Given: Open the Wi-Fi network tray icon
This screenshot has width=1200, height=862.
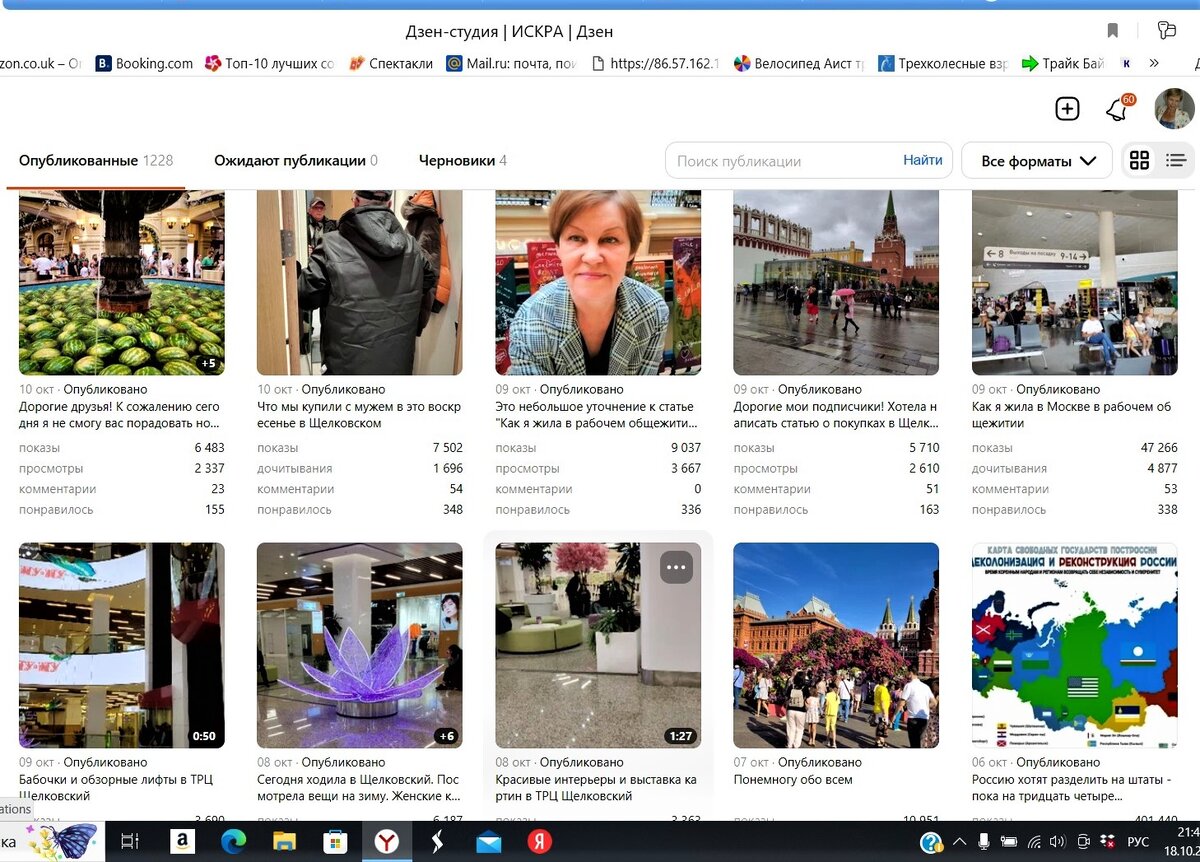Looking at the screenshot, I should 1034,842.
